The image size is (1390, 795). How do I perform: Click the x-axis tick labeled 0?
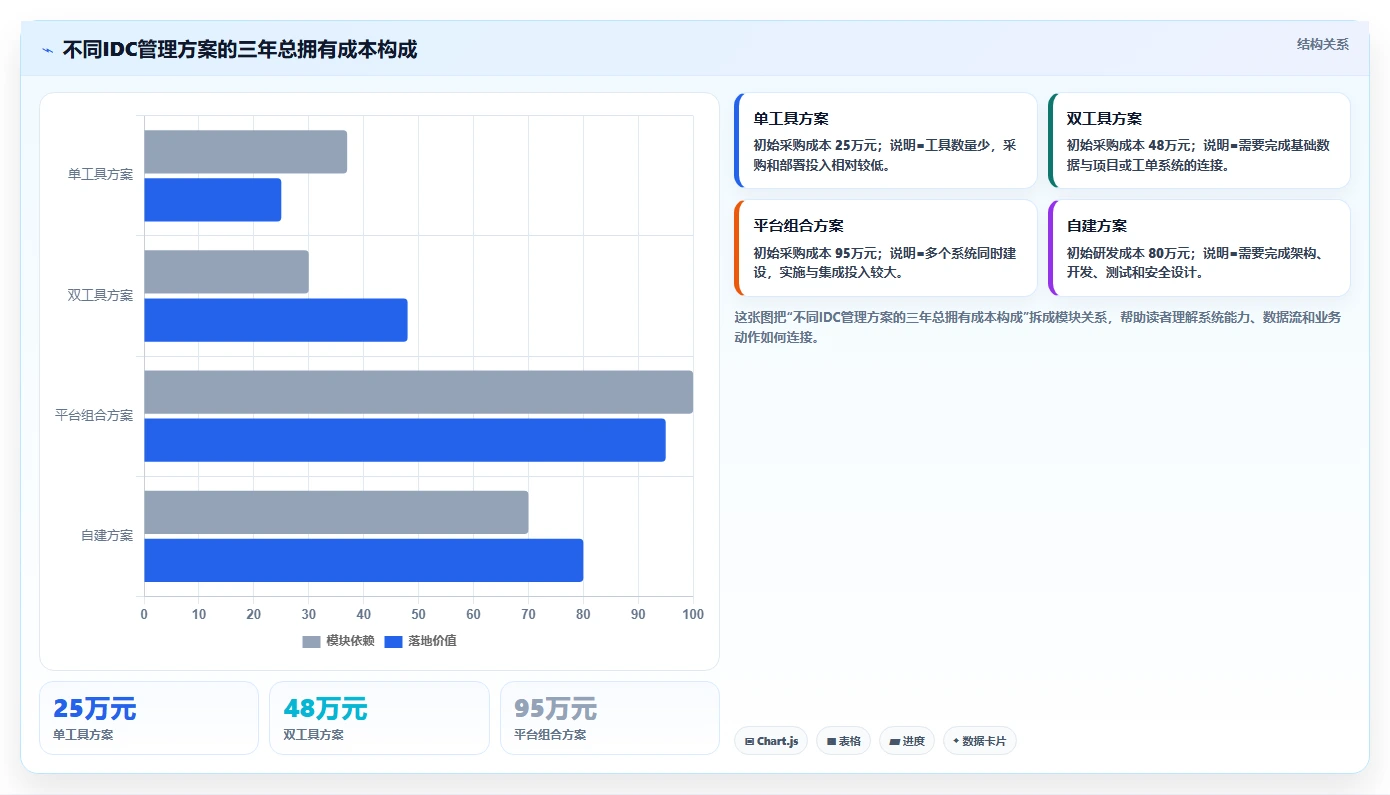(144, 614)
